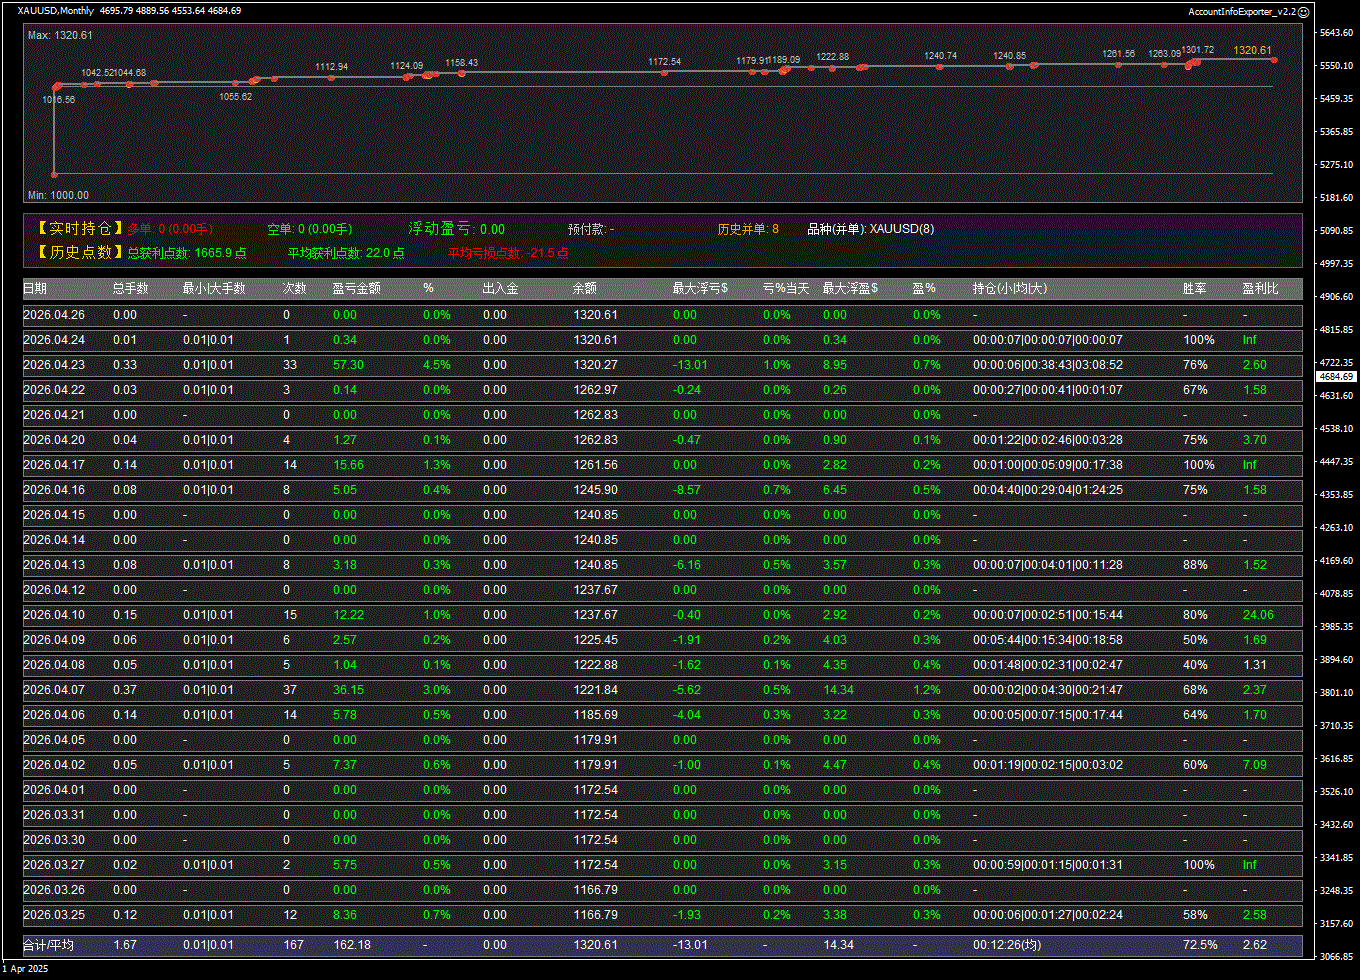Select the 1320.61 final equity curve point
This screenshot has height=980, width=1360.
(x=1274, y=60)
